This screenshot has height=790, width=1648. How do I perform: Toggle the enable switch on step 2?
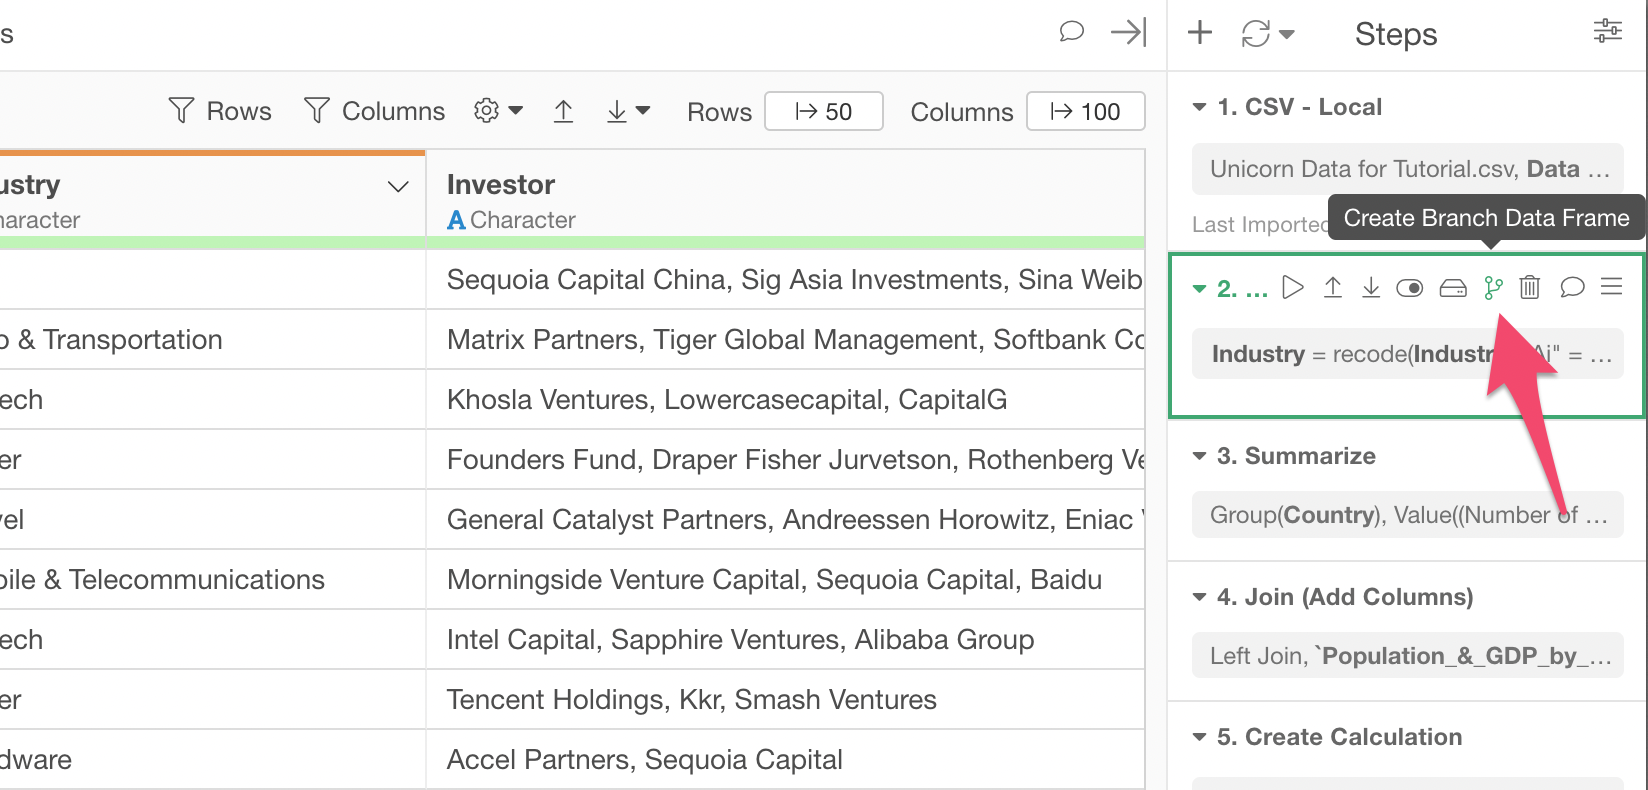(x=1409, y=289)
